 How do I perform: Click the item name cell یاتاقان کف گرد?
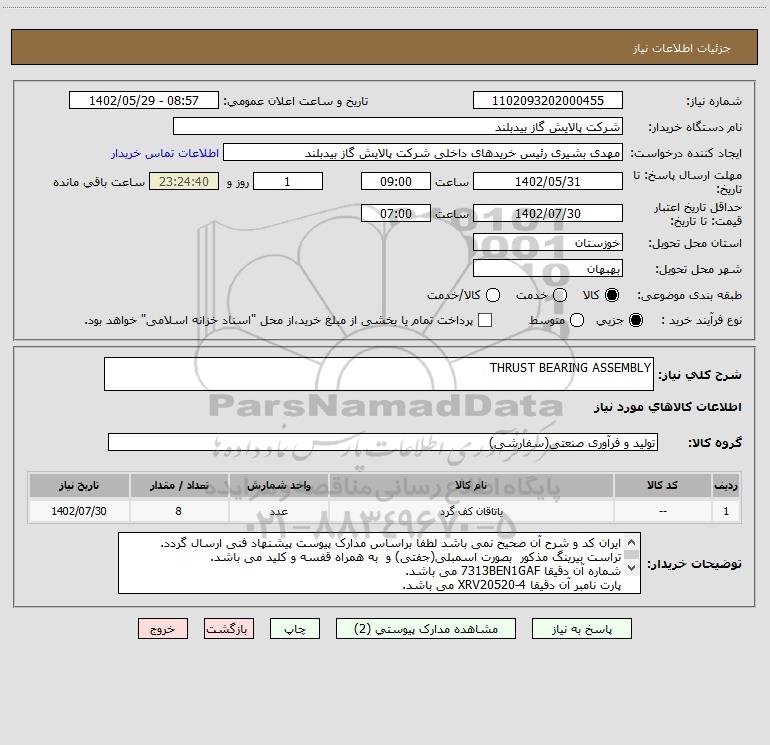point(471,511)
